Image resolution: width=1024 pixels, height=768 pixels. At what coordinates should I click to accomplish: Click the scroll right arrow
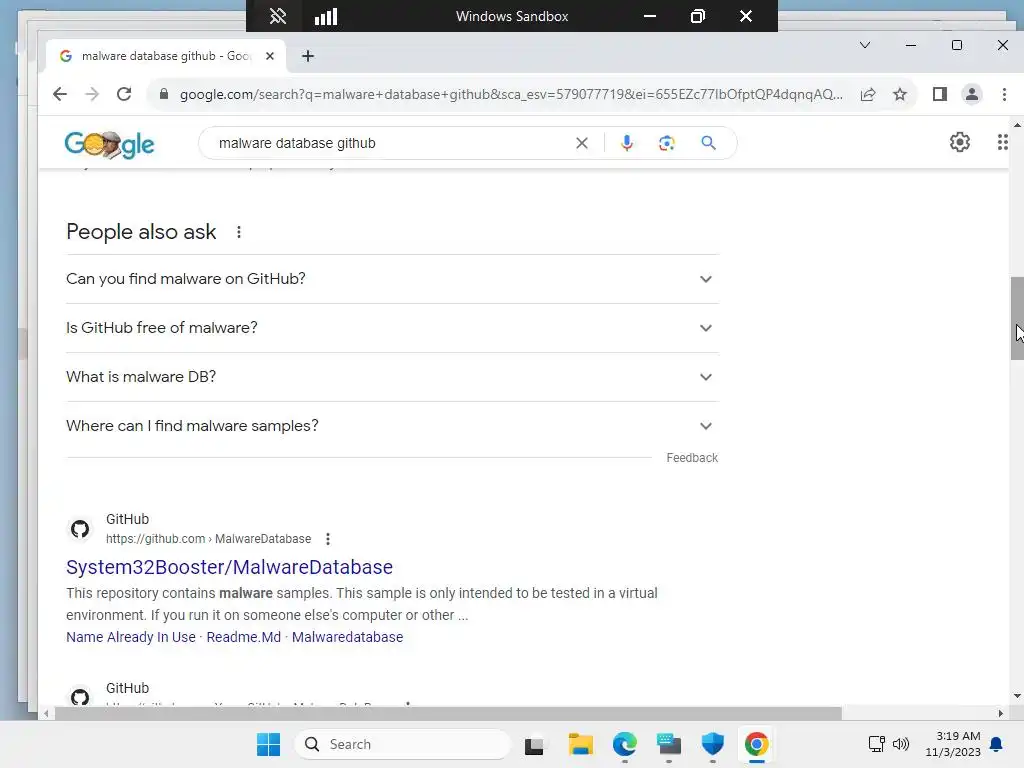click(1000, 714)
